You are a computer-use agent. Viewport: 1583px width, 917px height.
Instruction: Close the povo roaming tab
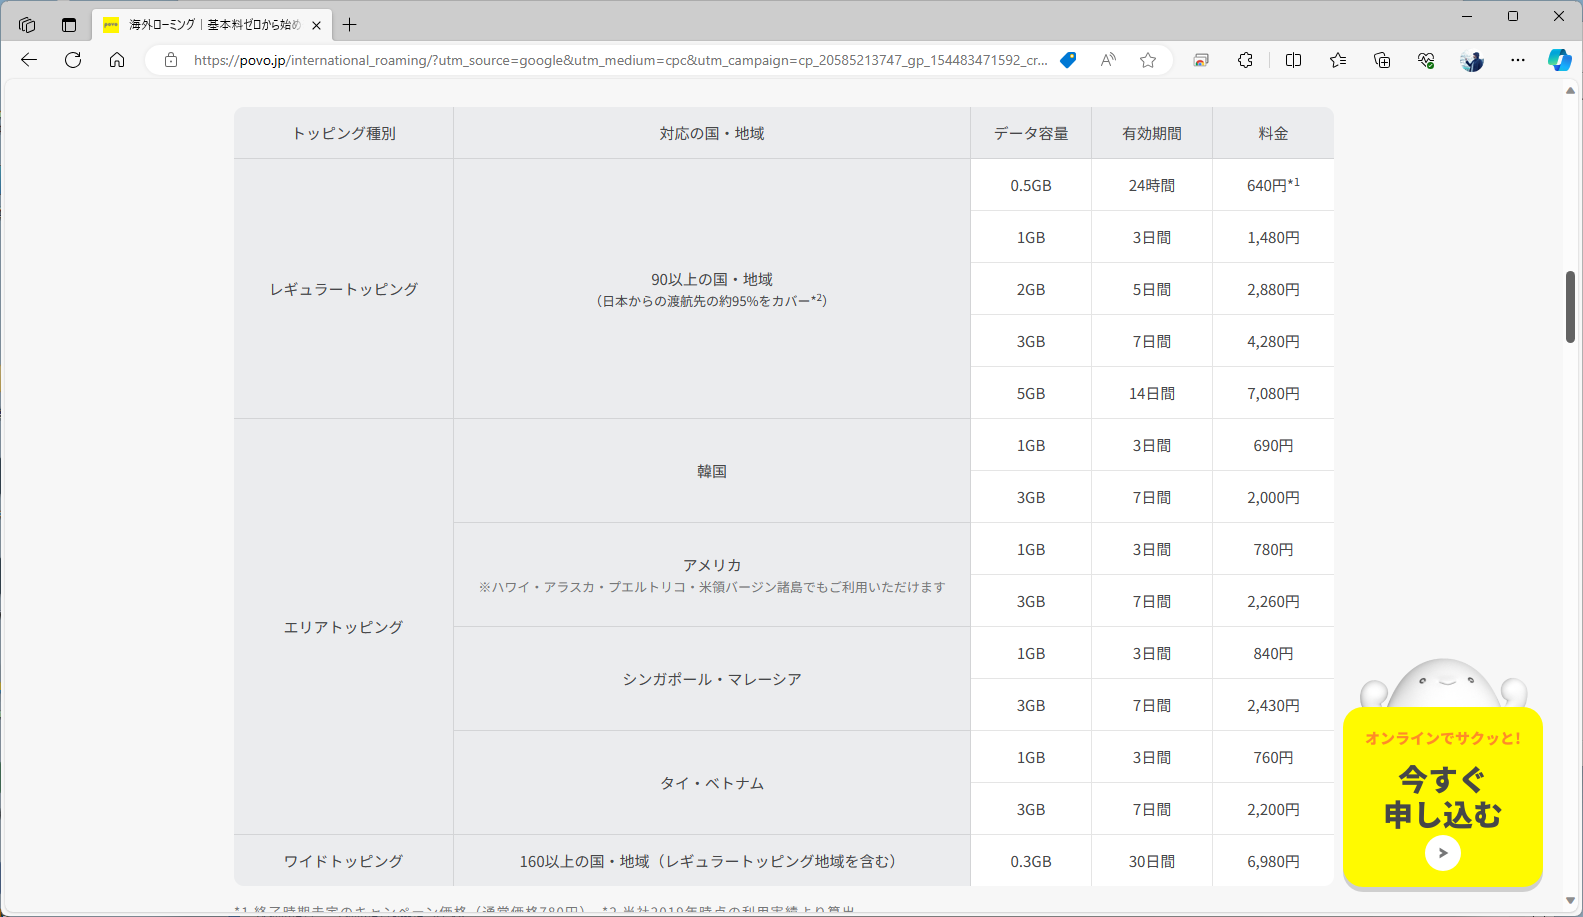(316, 25)
